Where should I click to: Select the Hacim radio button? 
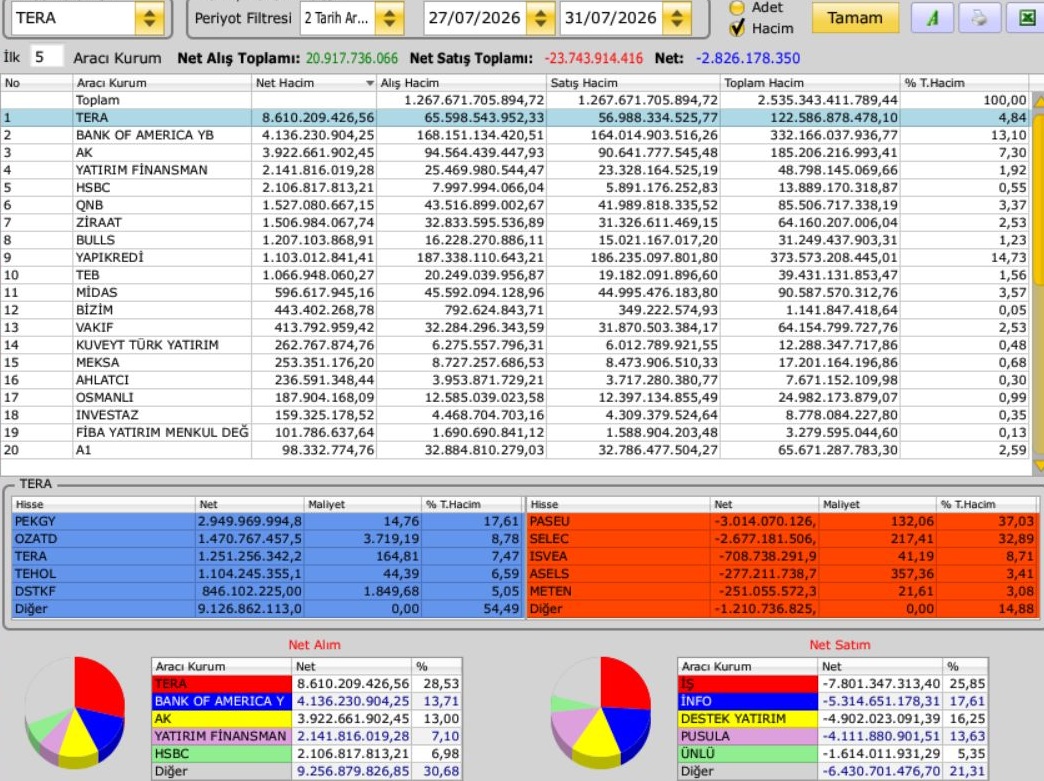click(737, 28)
